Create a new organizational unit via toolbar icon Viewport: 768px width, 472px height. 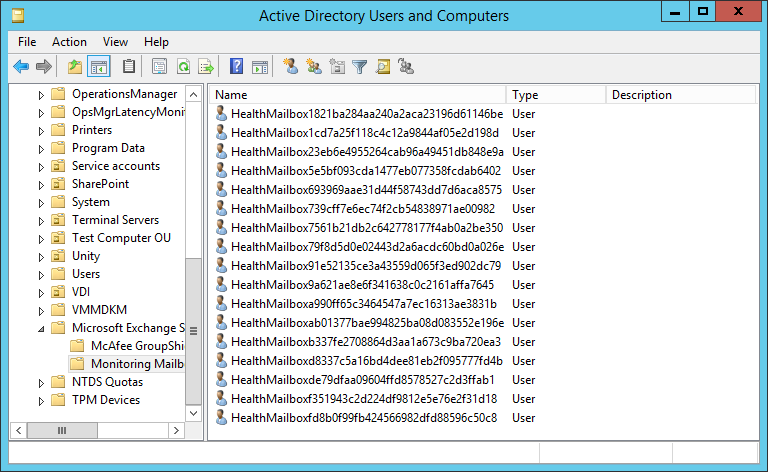point(337,66)
